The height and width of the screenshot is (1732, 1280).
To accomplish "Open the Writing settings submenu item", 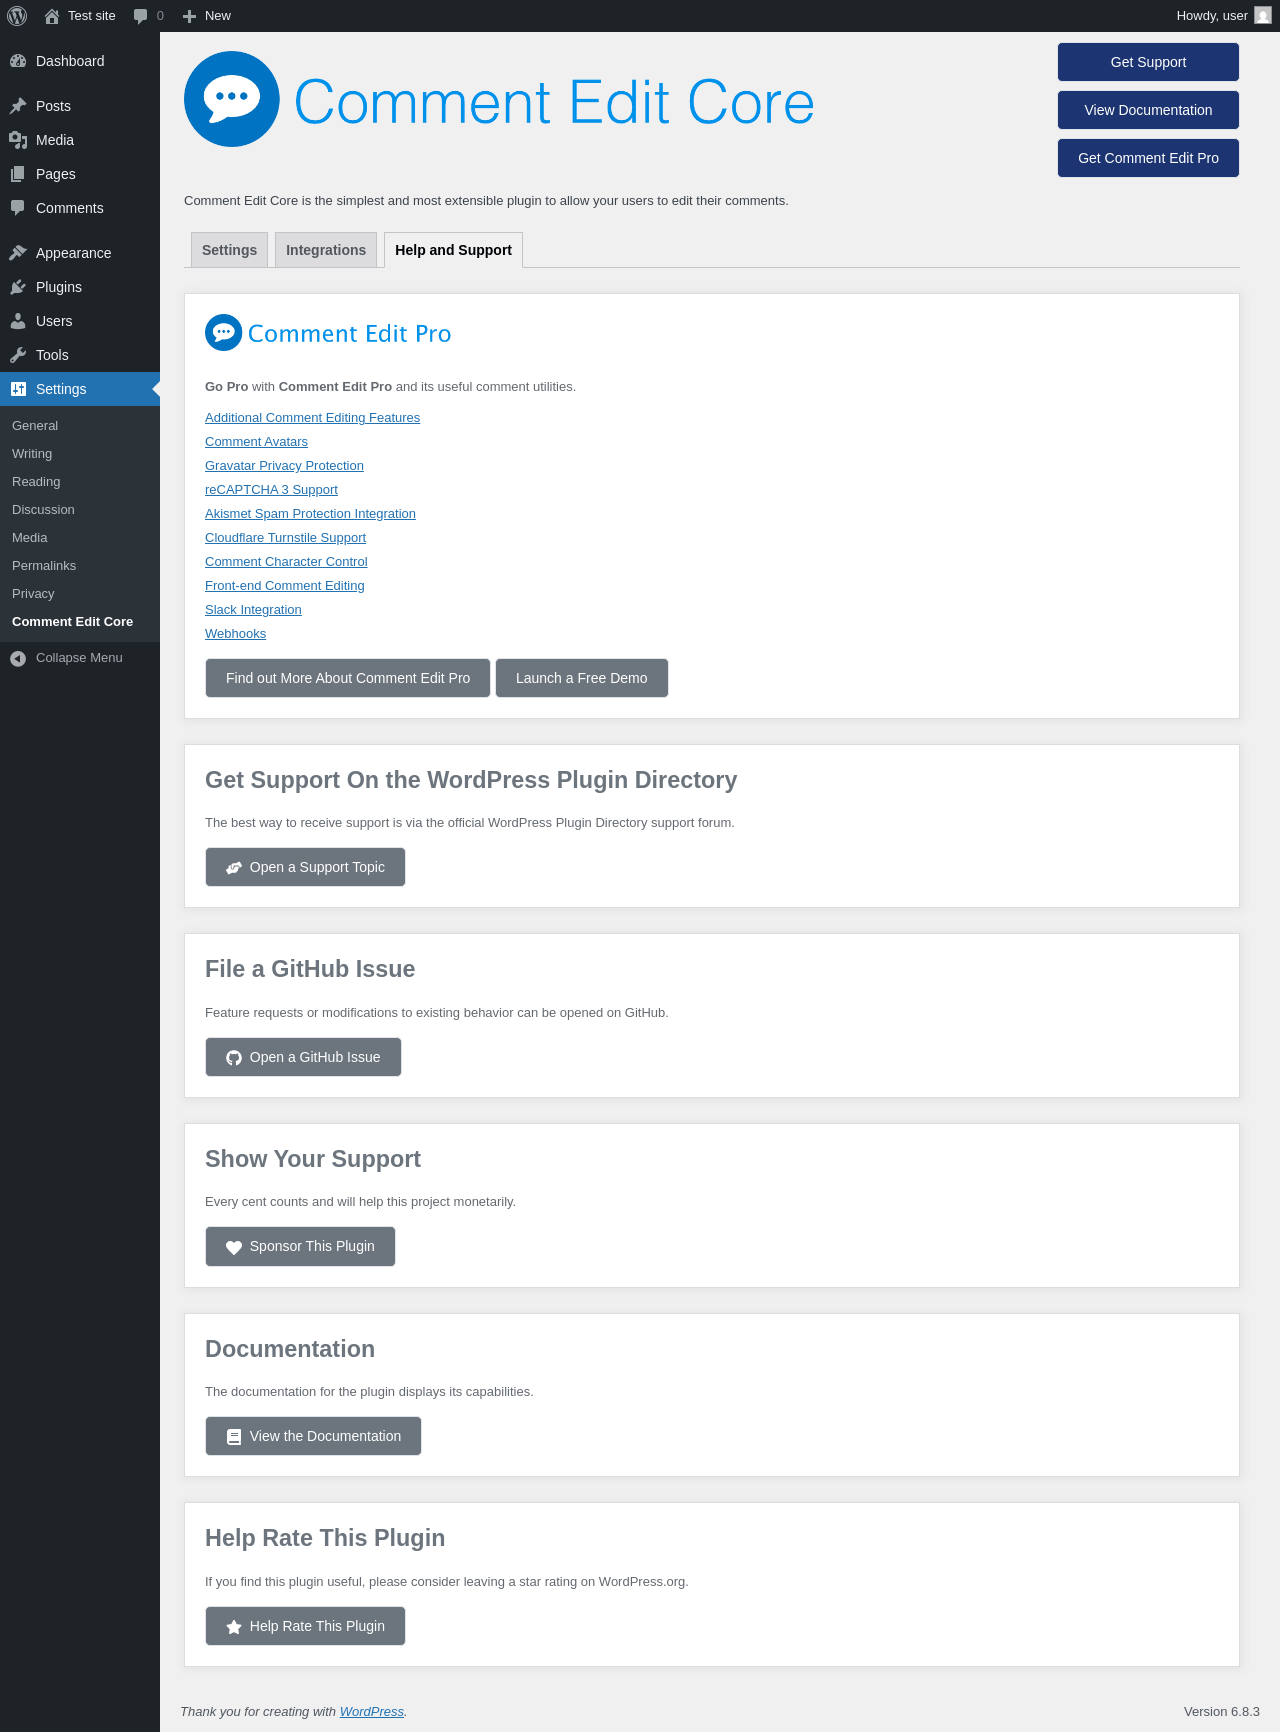I will click(x=80, y=454).
